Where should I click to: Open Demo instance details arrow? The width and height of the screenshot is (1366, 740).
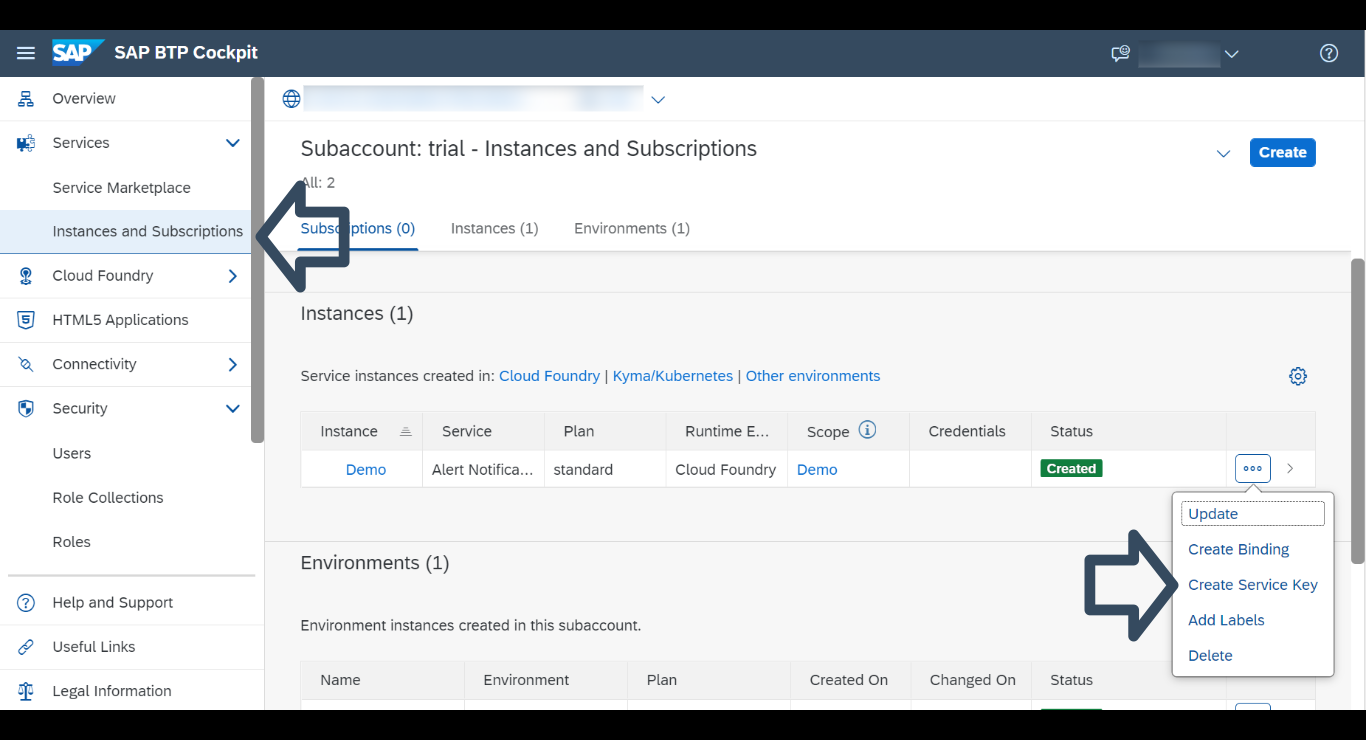pos(1290,468)
